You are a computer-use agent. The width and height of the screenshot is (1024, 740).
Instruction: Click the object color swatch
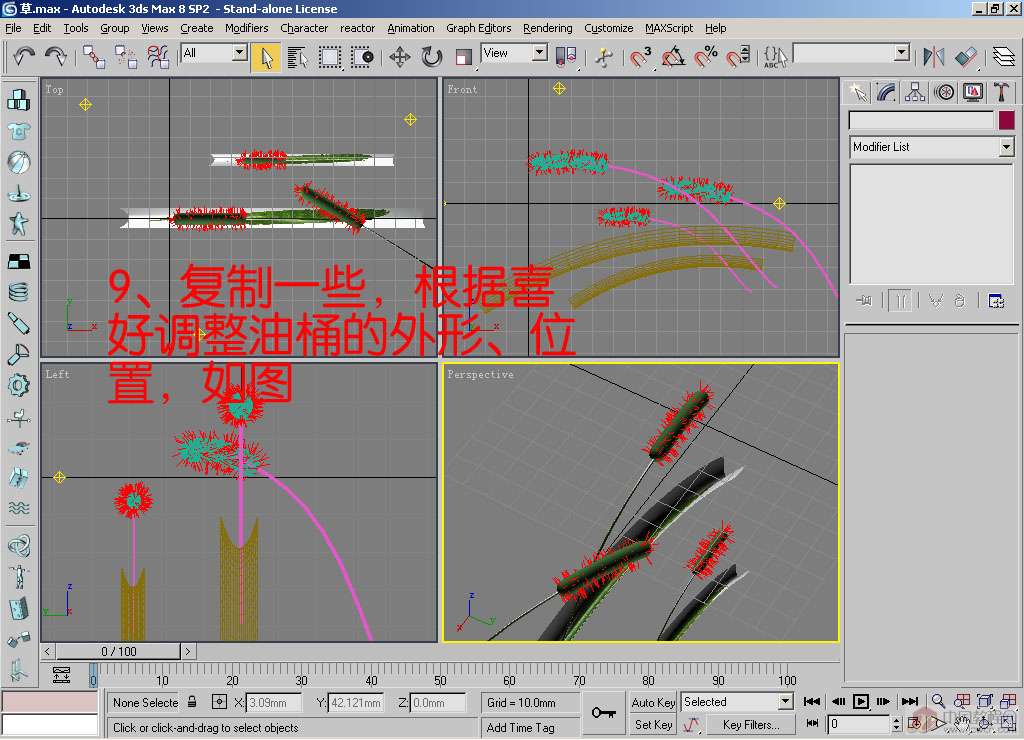pos(1006,120)
